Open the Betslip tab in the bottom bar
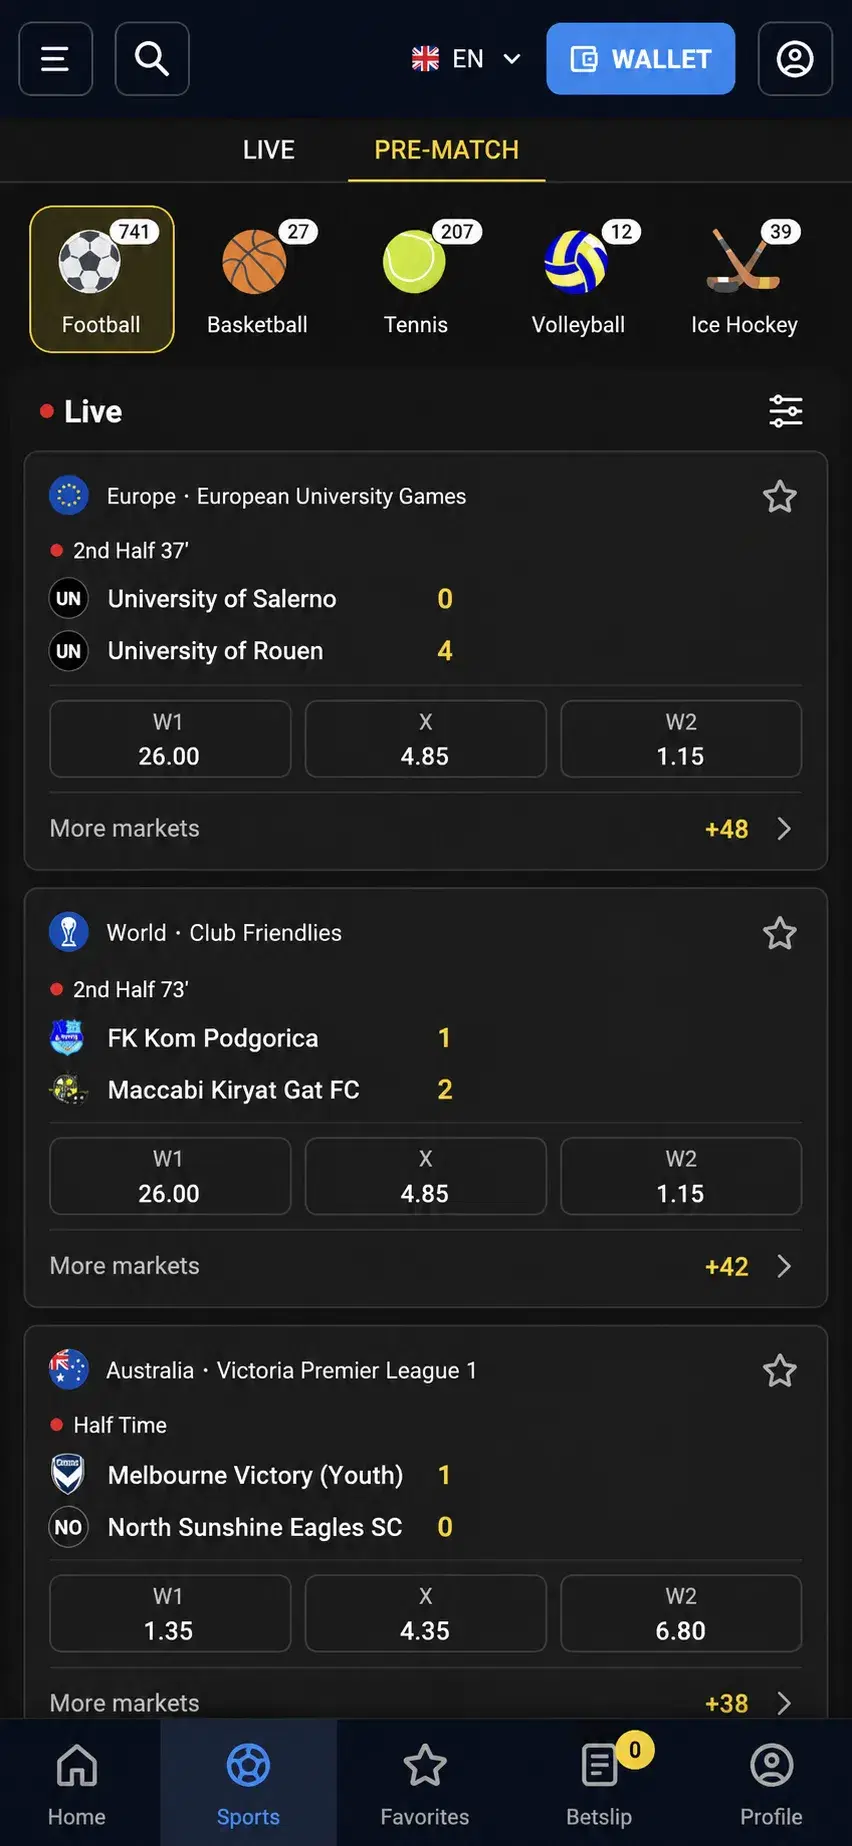The width and height of the screenshot is (852, 1846). tap(599, 1784)
